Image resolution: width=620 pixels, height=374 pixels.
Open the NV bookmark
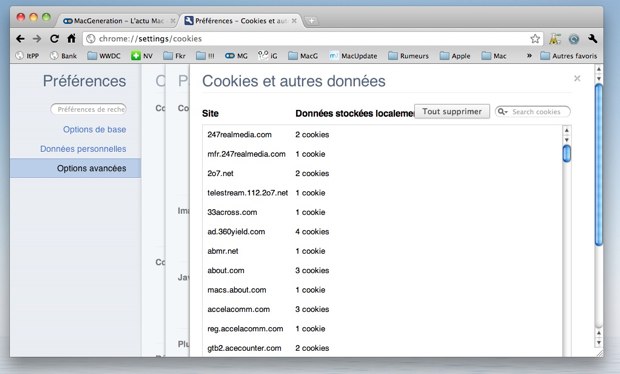[x=142, y=56]
